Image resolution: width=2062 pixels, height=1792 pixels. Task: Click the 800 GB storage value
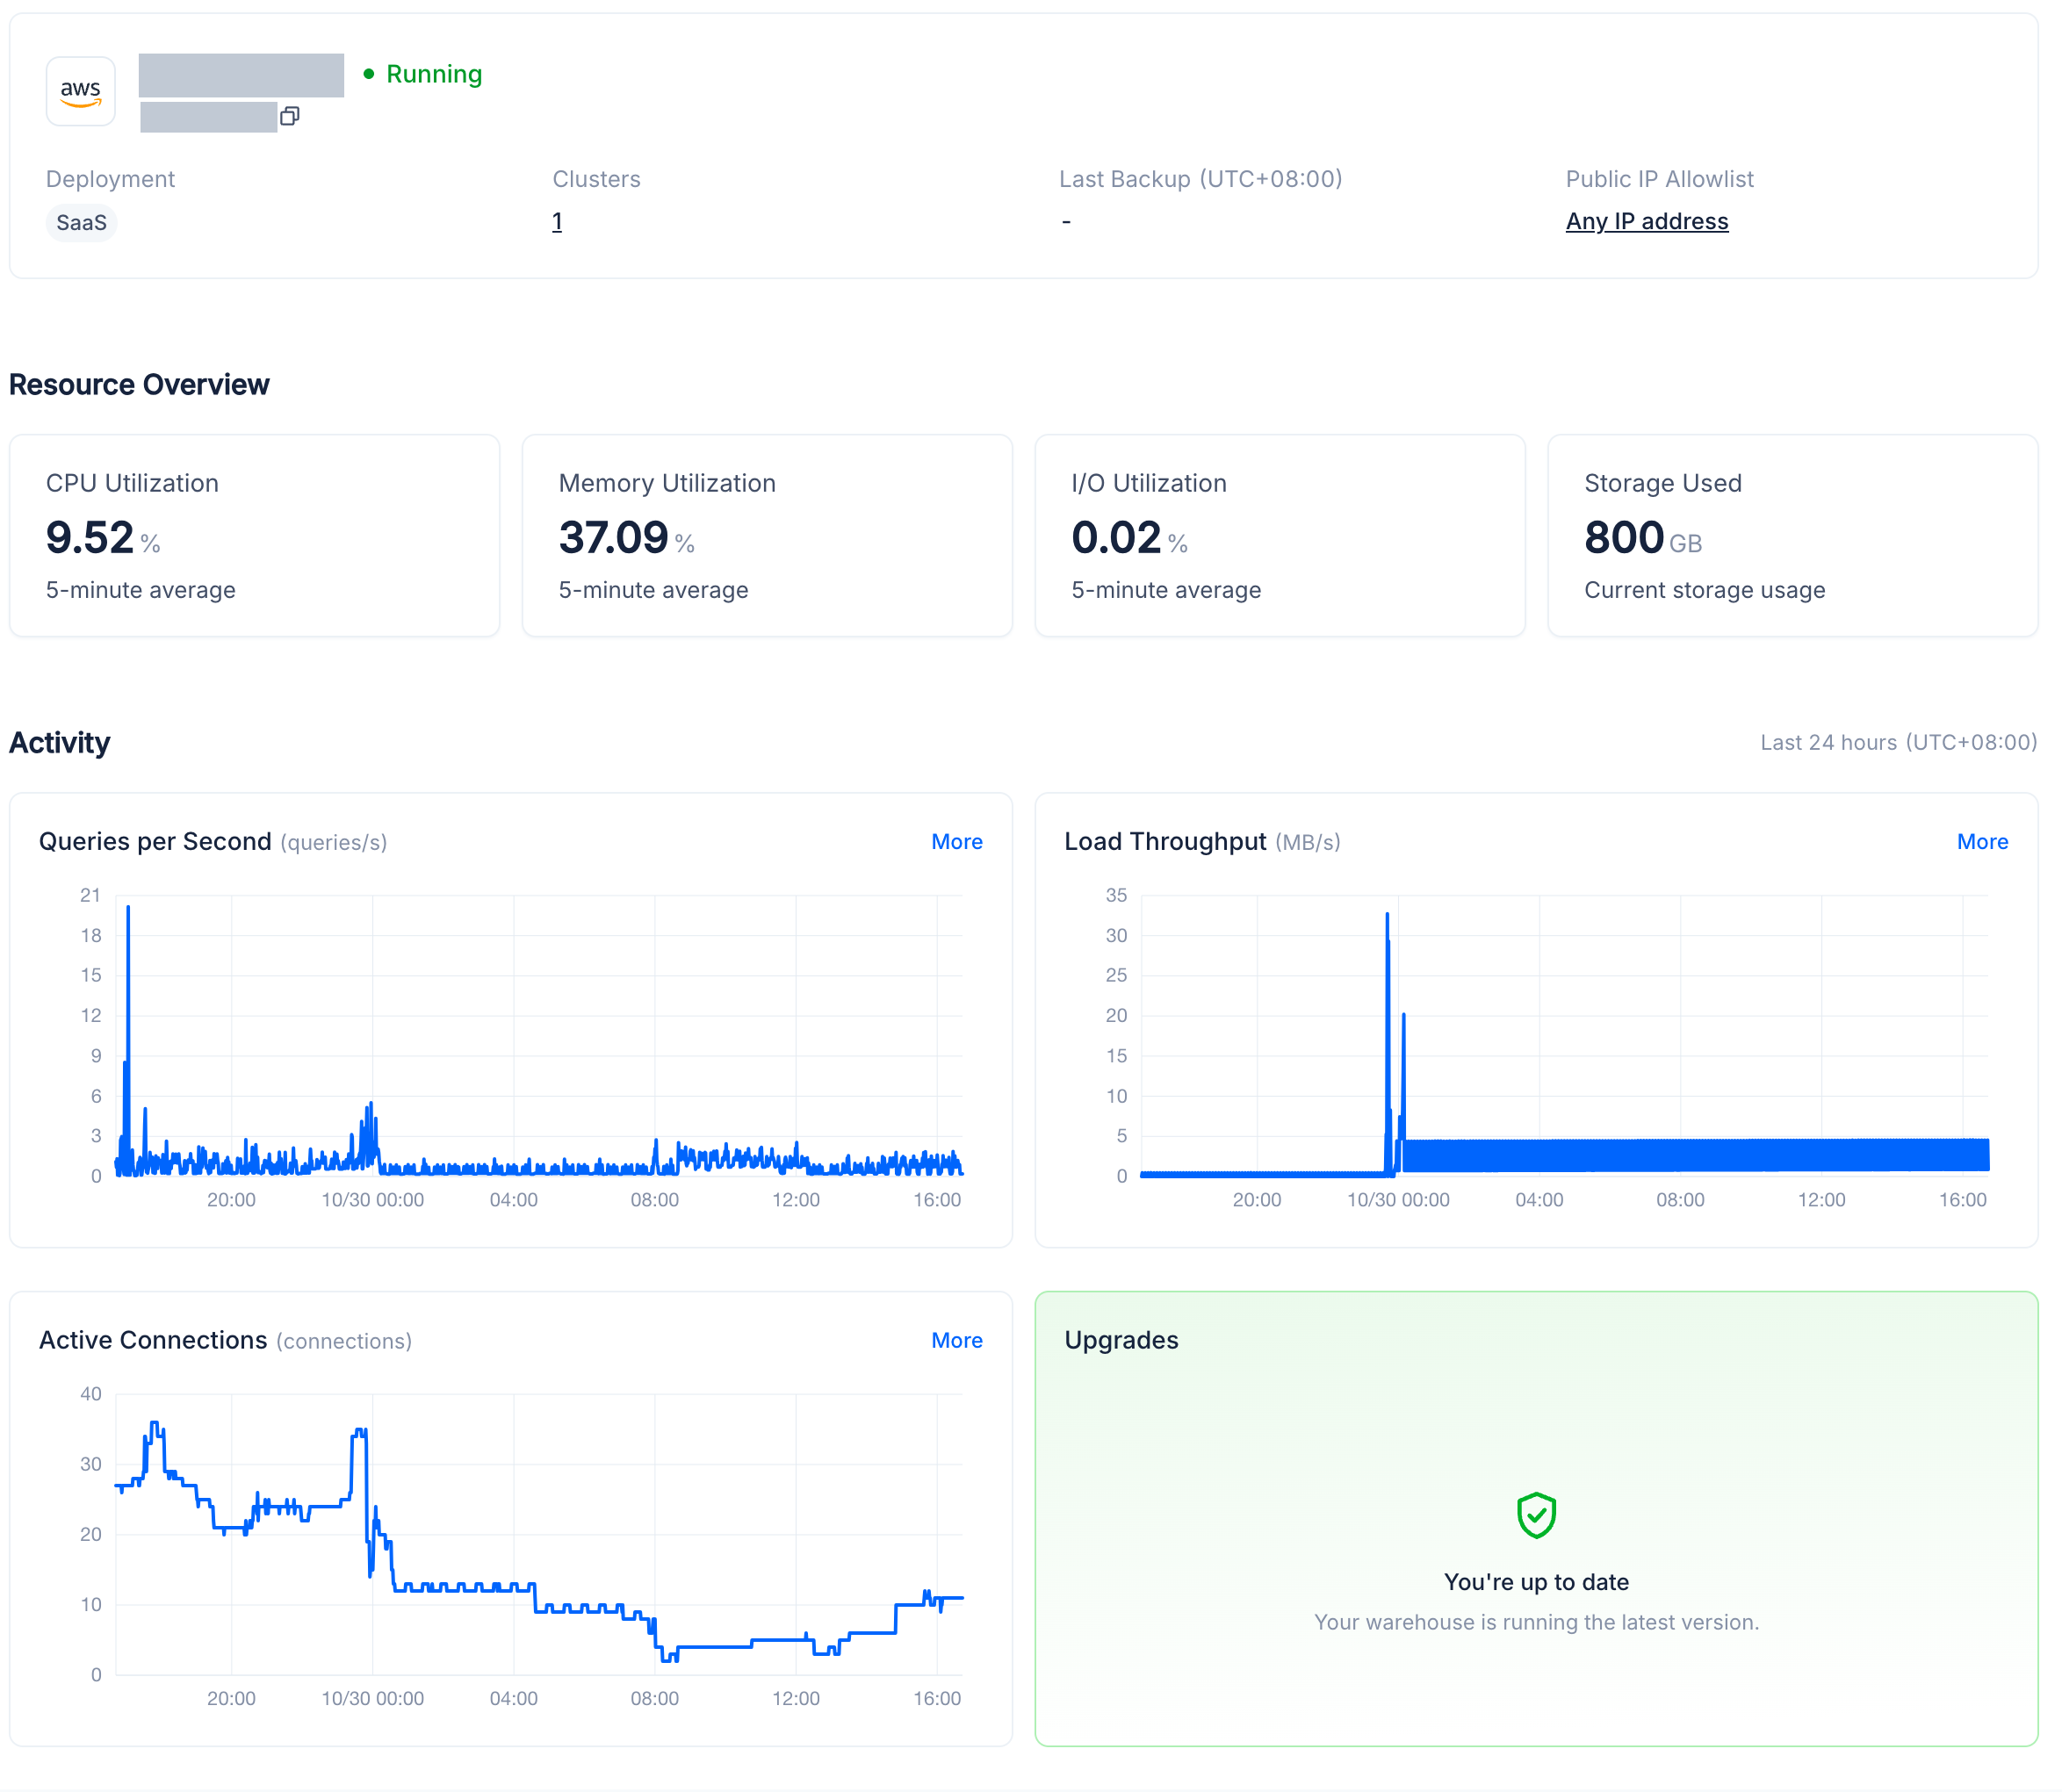pos(1643,538)
